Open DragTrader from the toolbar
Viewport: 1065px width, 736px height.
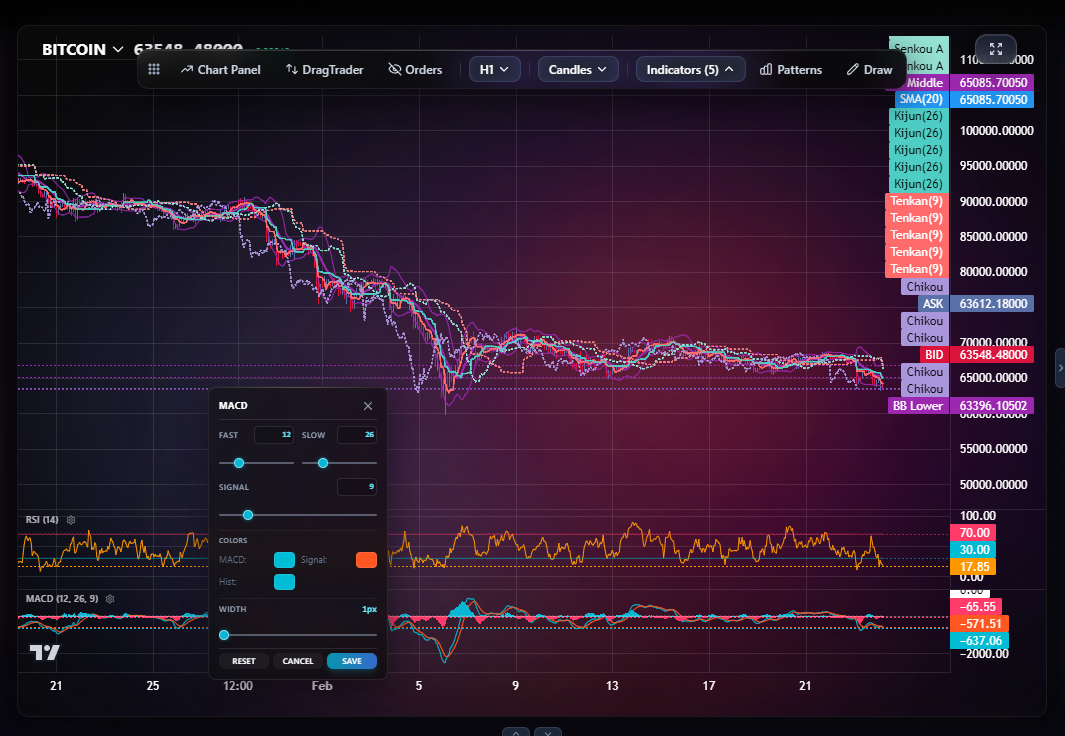click(324, 70)
